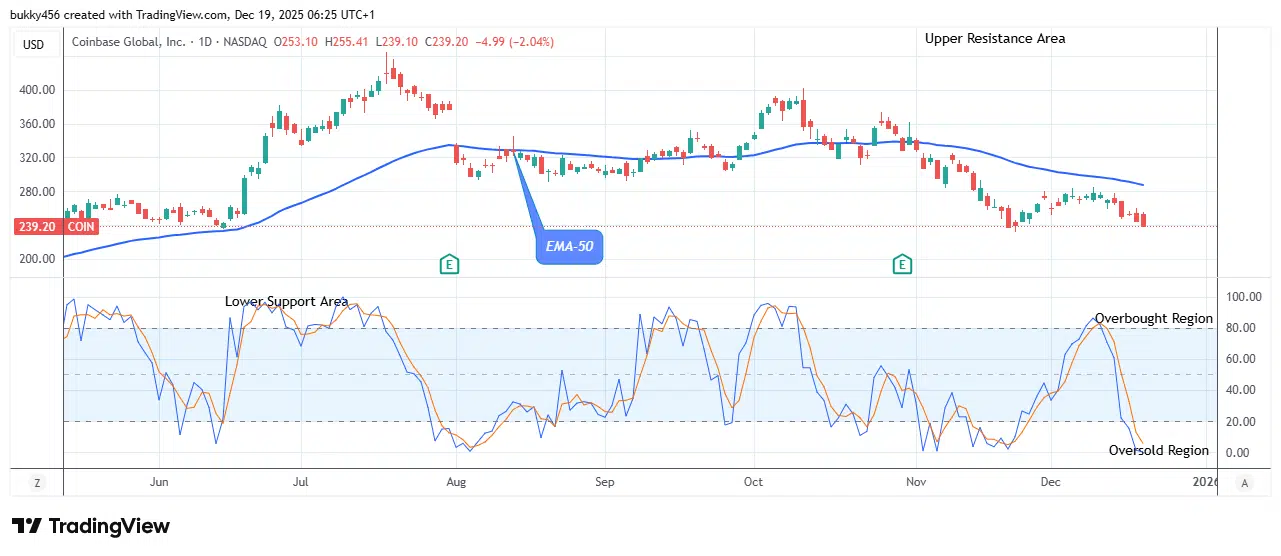Open the USD currency selector
The height and width of the screenshot is (556, 1281).
pos(36,43)
